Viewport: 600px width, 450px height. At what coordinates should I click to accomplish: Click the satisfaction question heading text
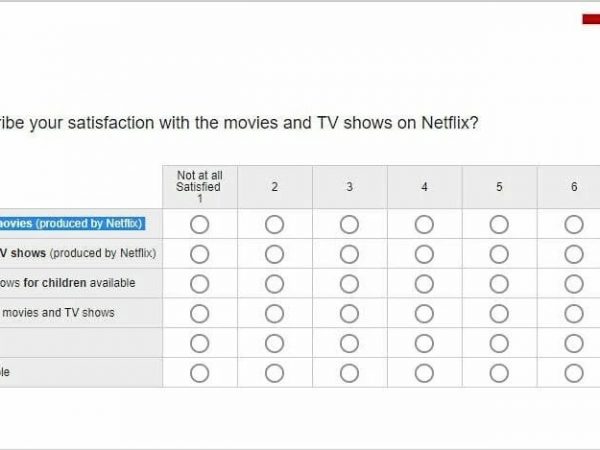[240, 124]
